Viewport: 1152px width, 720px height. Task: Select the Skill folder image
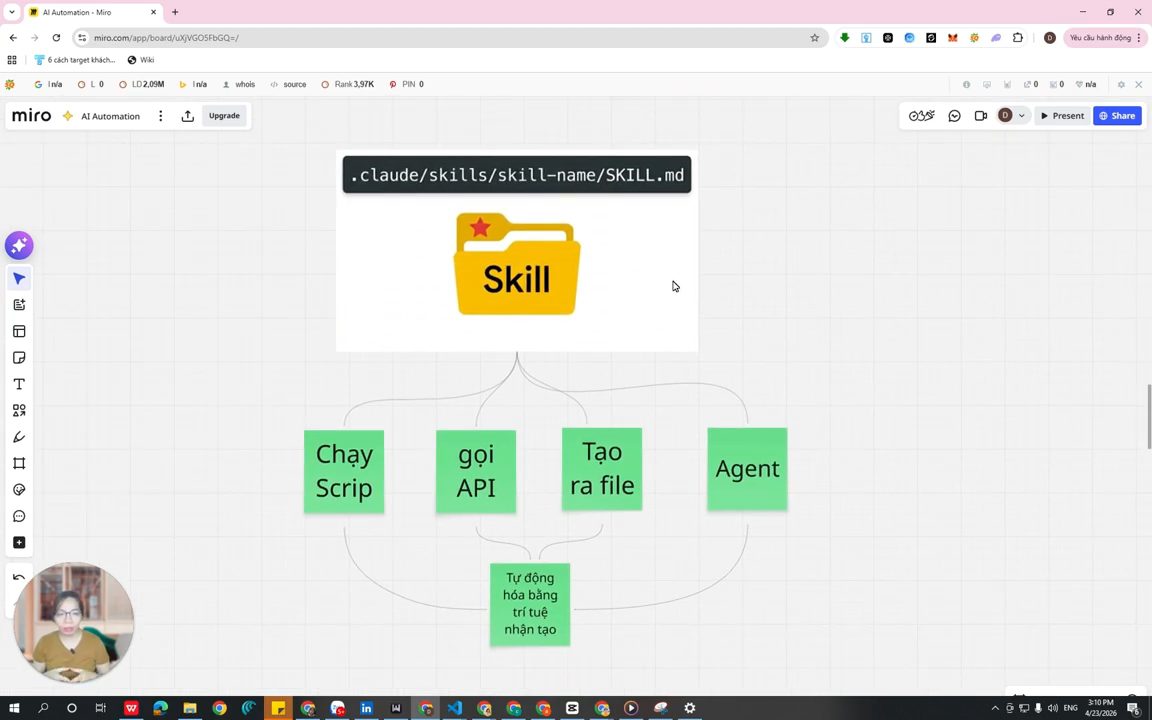pyautogui.click(x=517, y=264)
